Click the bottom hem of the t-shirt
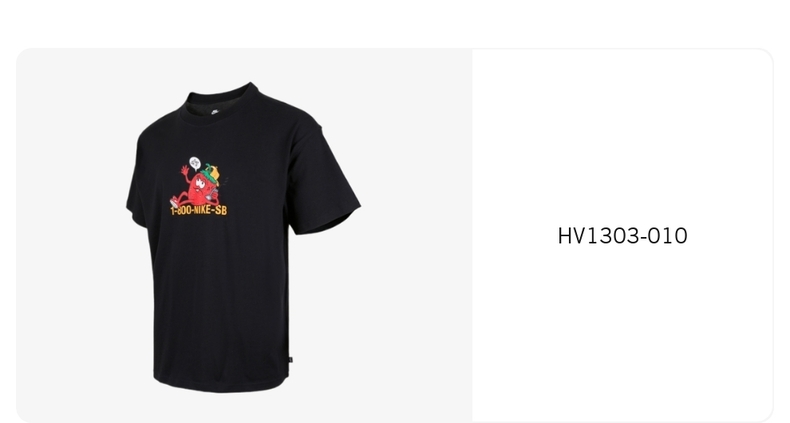This screenshot has height=423, width=790. click(x=222, y=383)
